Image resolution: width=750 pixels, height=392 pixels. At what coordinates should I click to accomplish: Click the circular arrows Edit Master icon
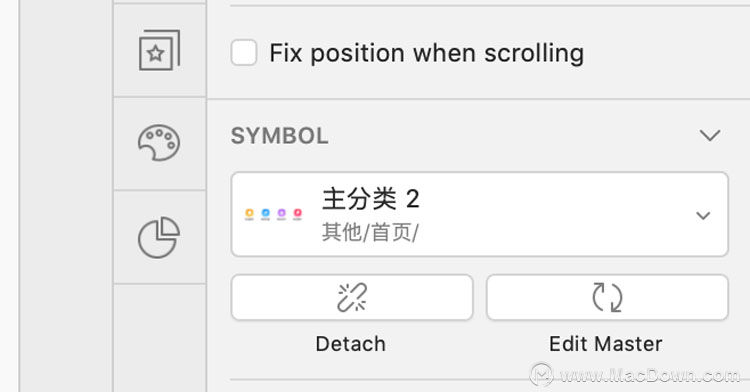point(607,297)
